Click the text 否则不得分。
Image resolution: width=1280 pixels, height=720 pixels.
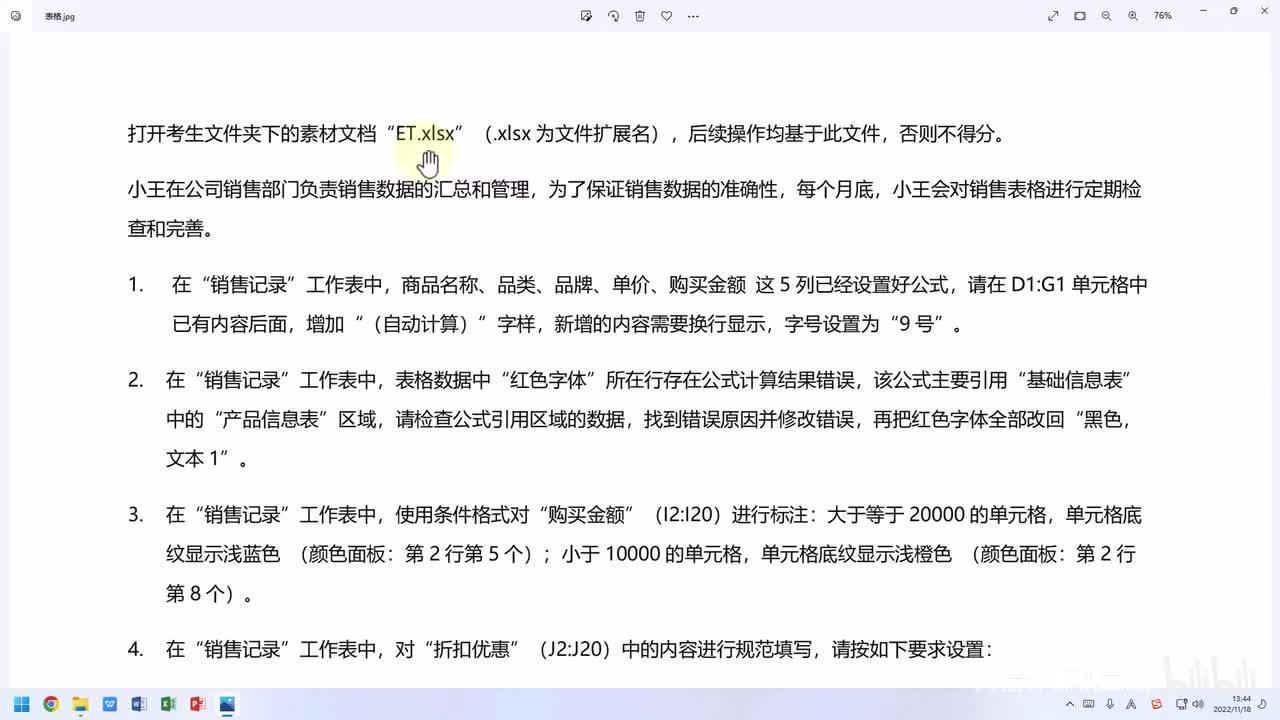[953, 133]
